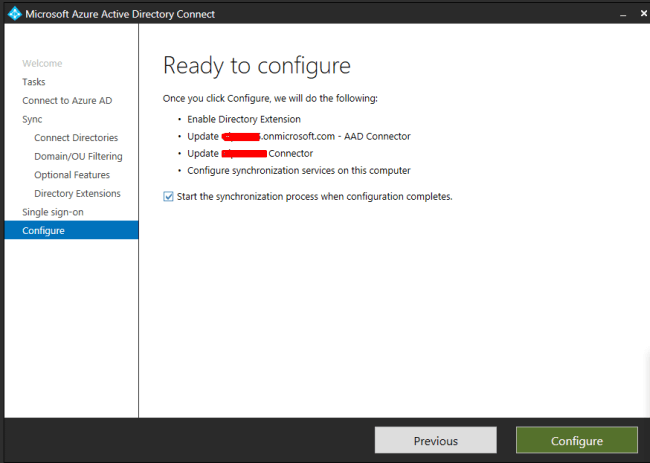Click the onmicrosoft.com - AAD Connector line
This screenshot has height=463, width=650.
tap(299, 136)
